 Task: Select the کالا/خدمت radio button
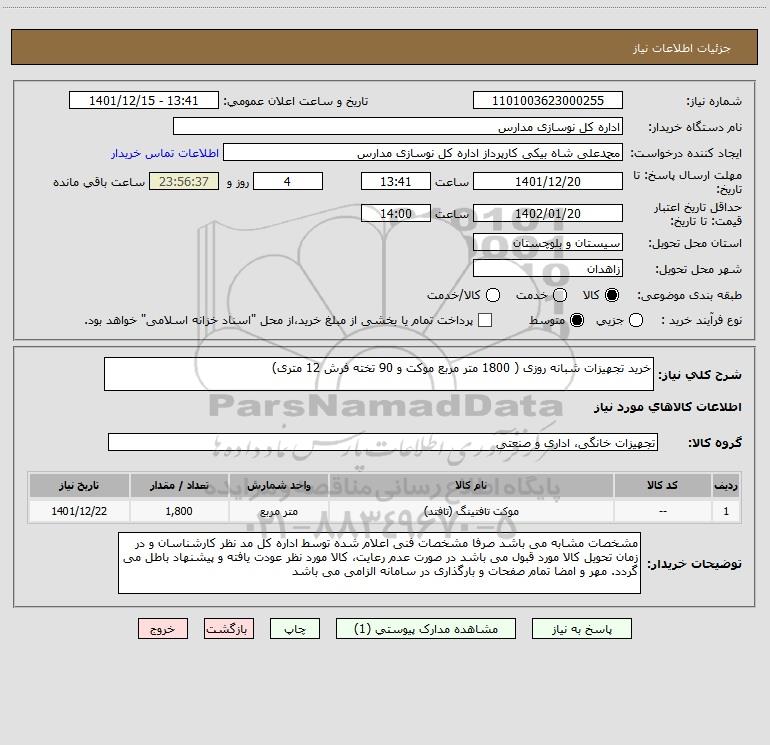coord(493,295)
